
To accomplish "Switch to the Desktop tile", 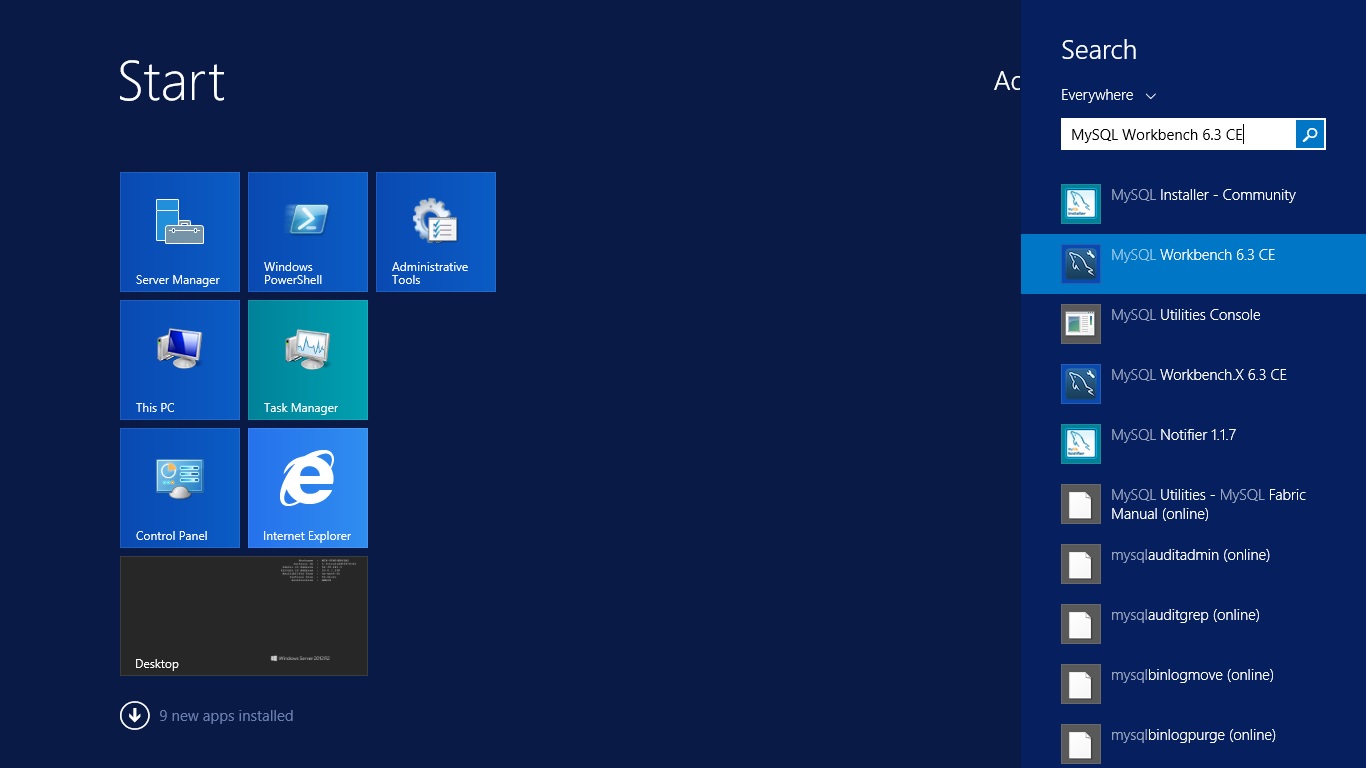I will click(x=244, y=616).
